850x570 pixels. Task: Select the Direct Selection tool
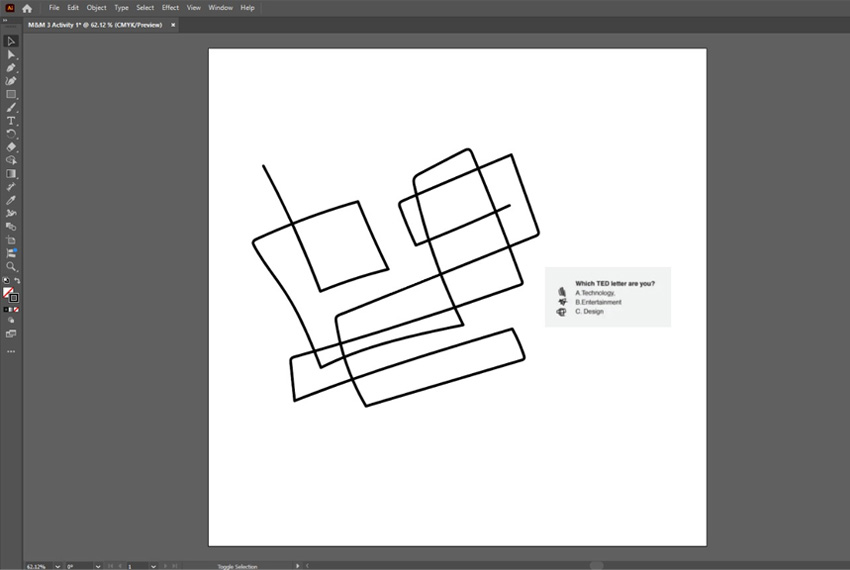tap(11, 55)
